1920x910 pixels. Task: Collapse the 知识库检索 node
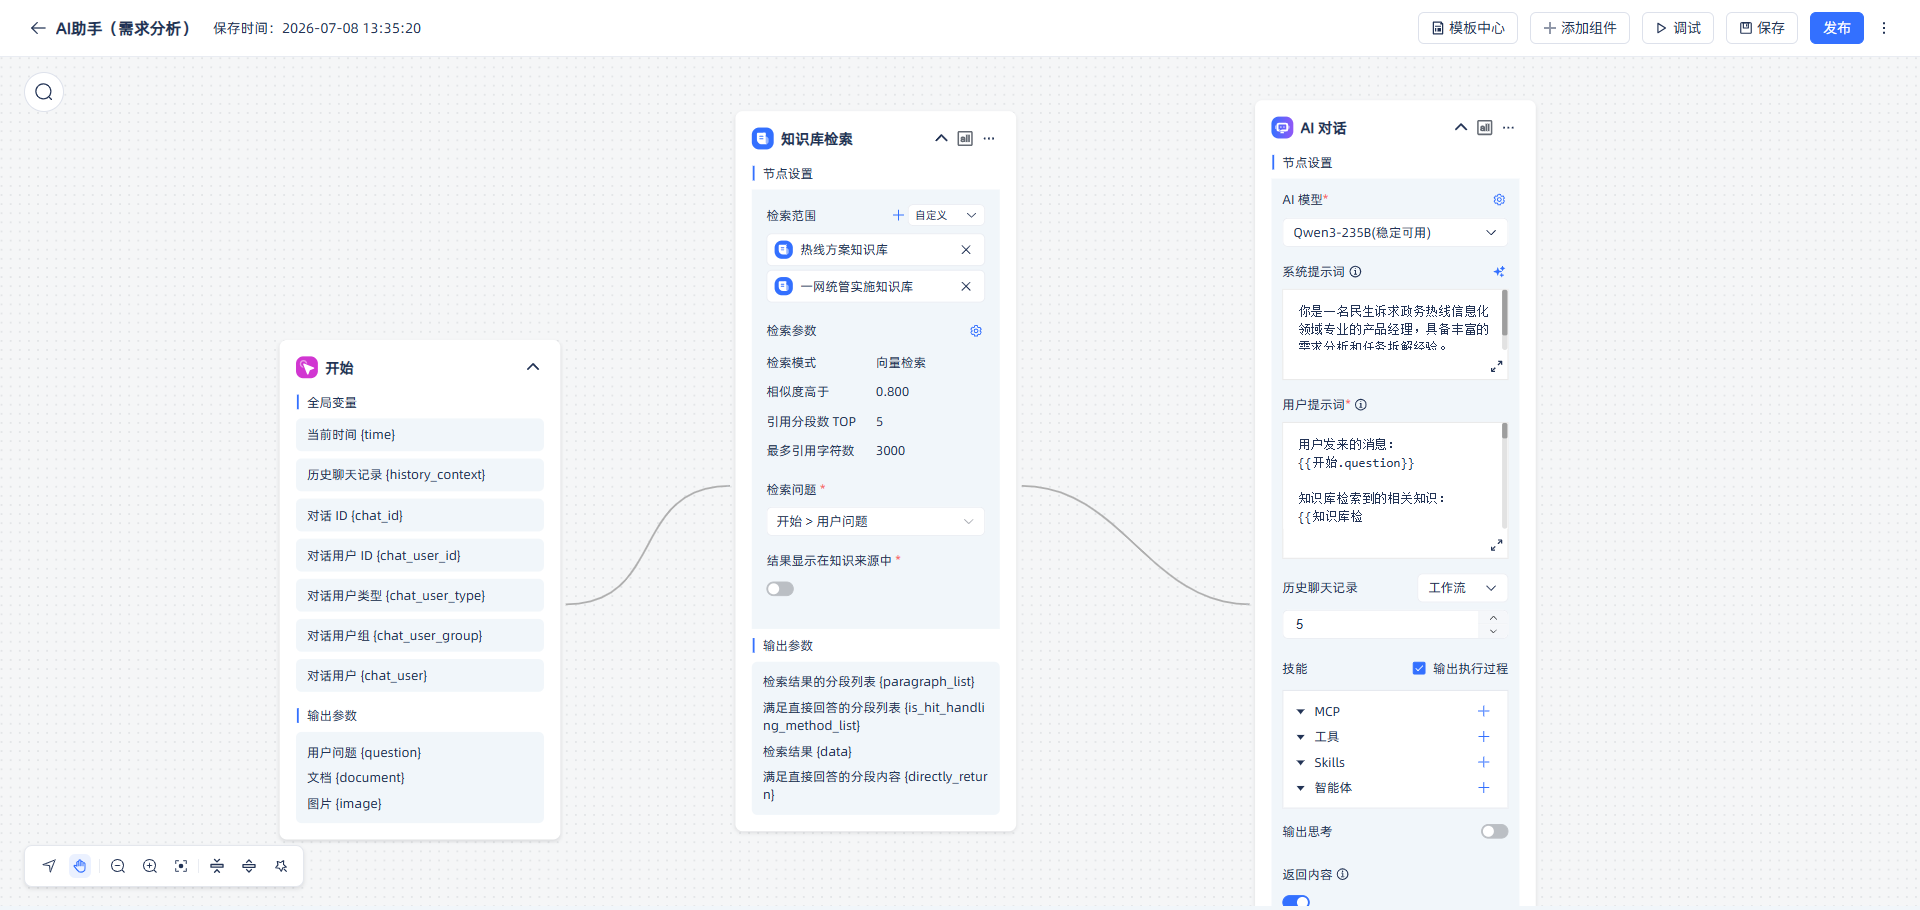pos(941,139)
